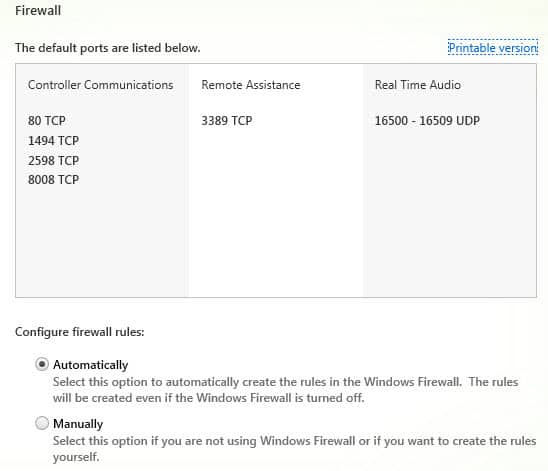This screenshot has height=471, width=548.
Task: Click the Firewall page heading
Action: [38, 10]
